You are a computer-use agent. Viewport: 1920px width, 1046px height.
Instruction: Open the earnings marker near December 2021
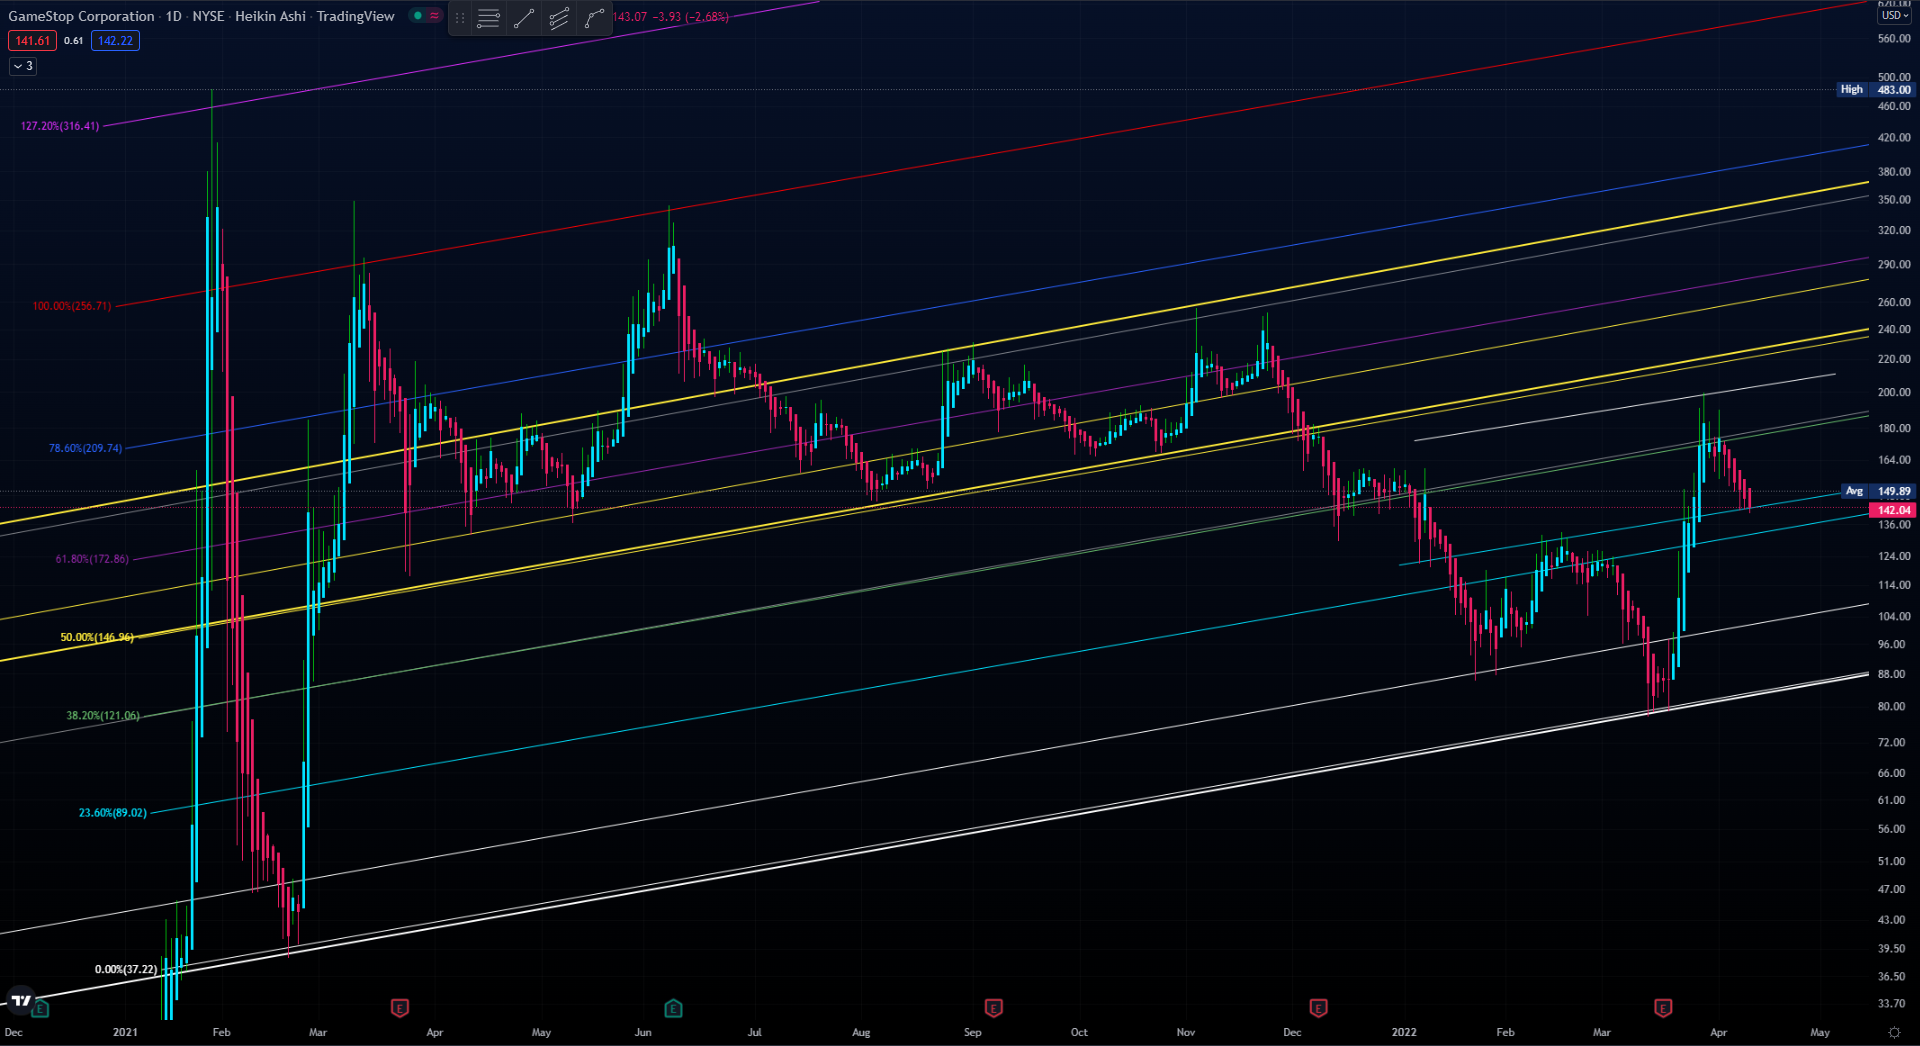1318,1008
